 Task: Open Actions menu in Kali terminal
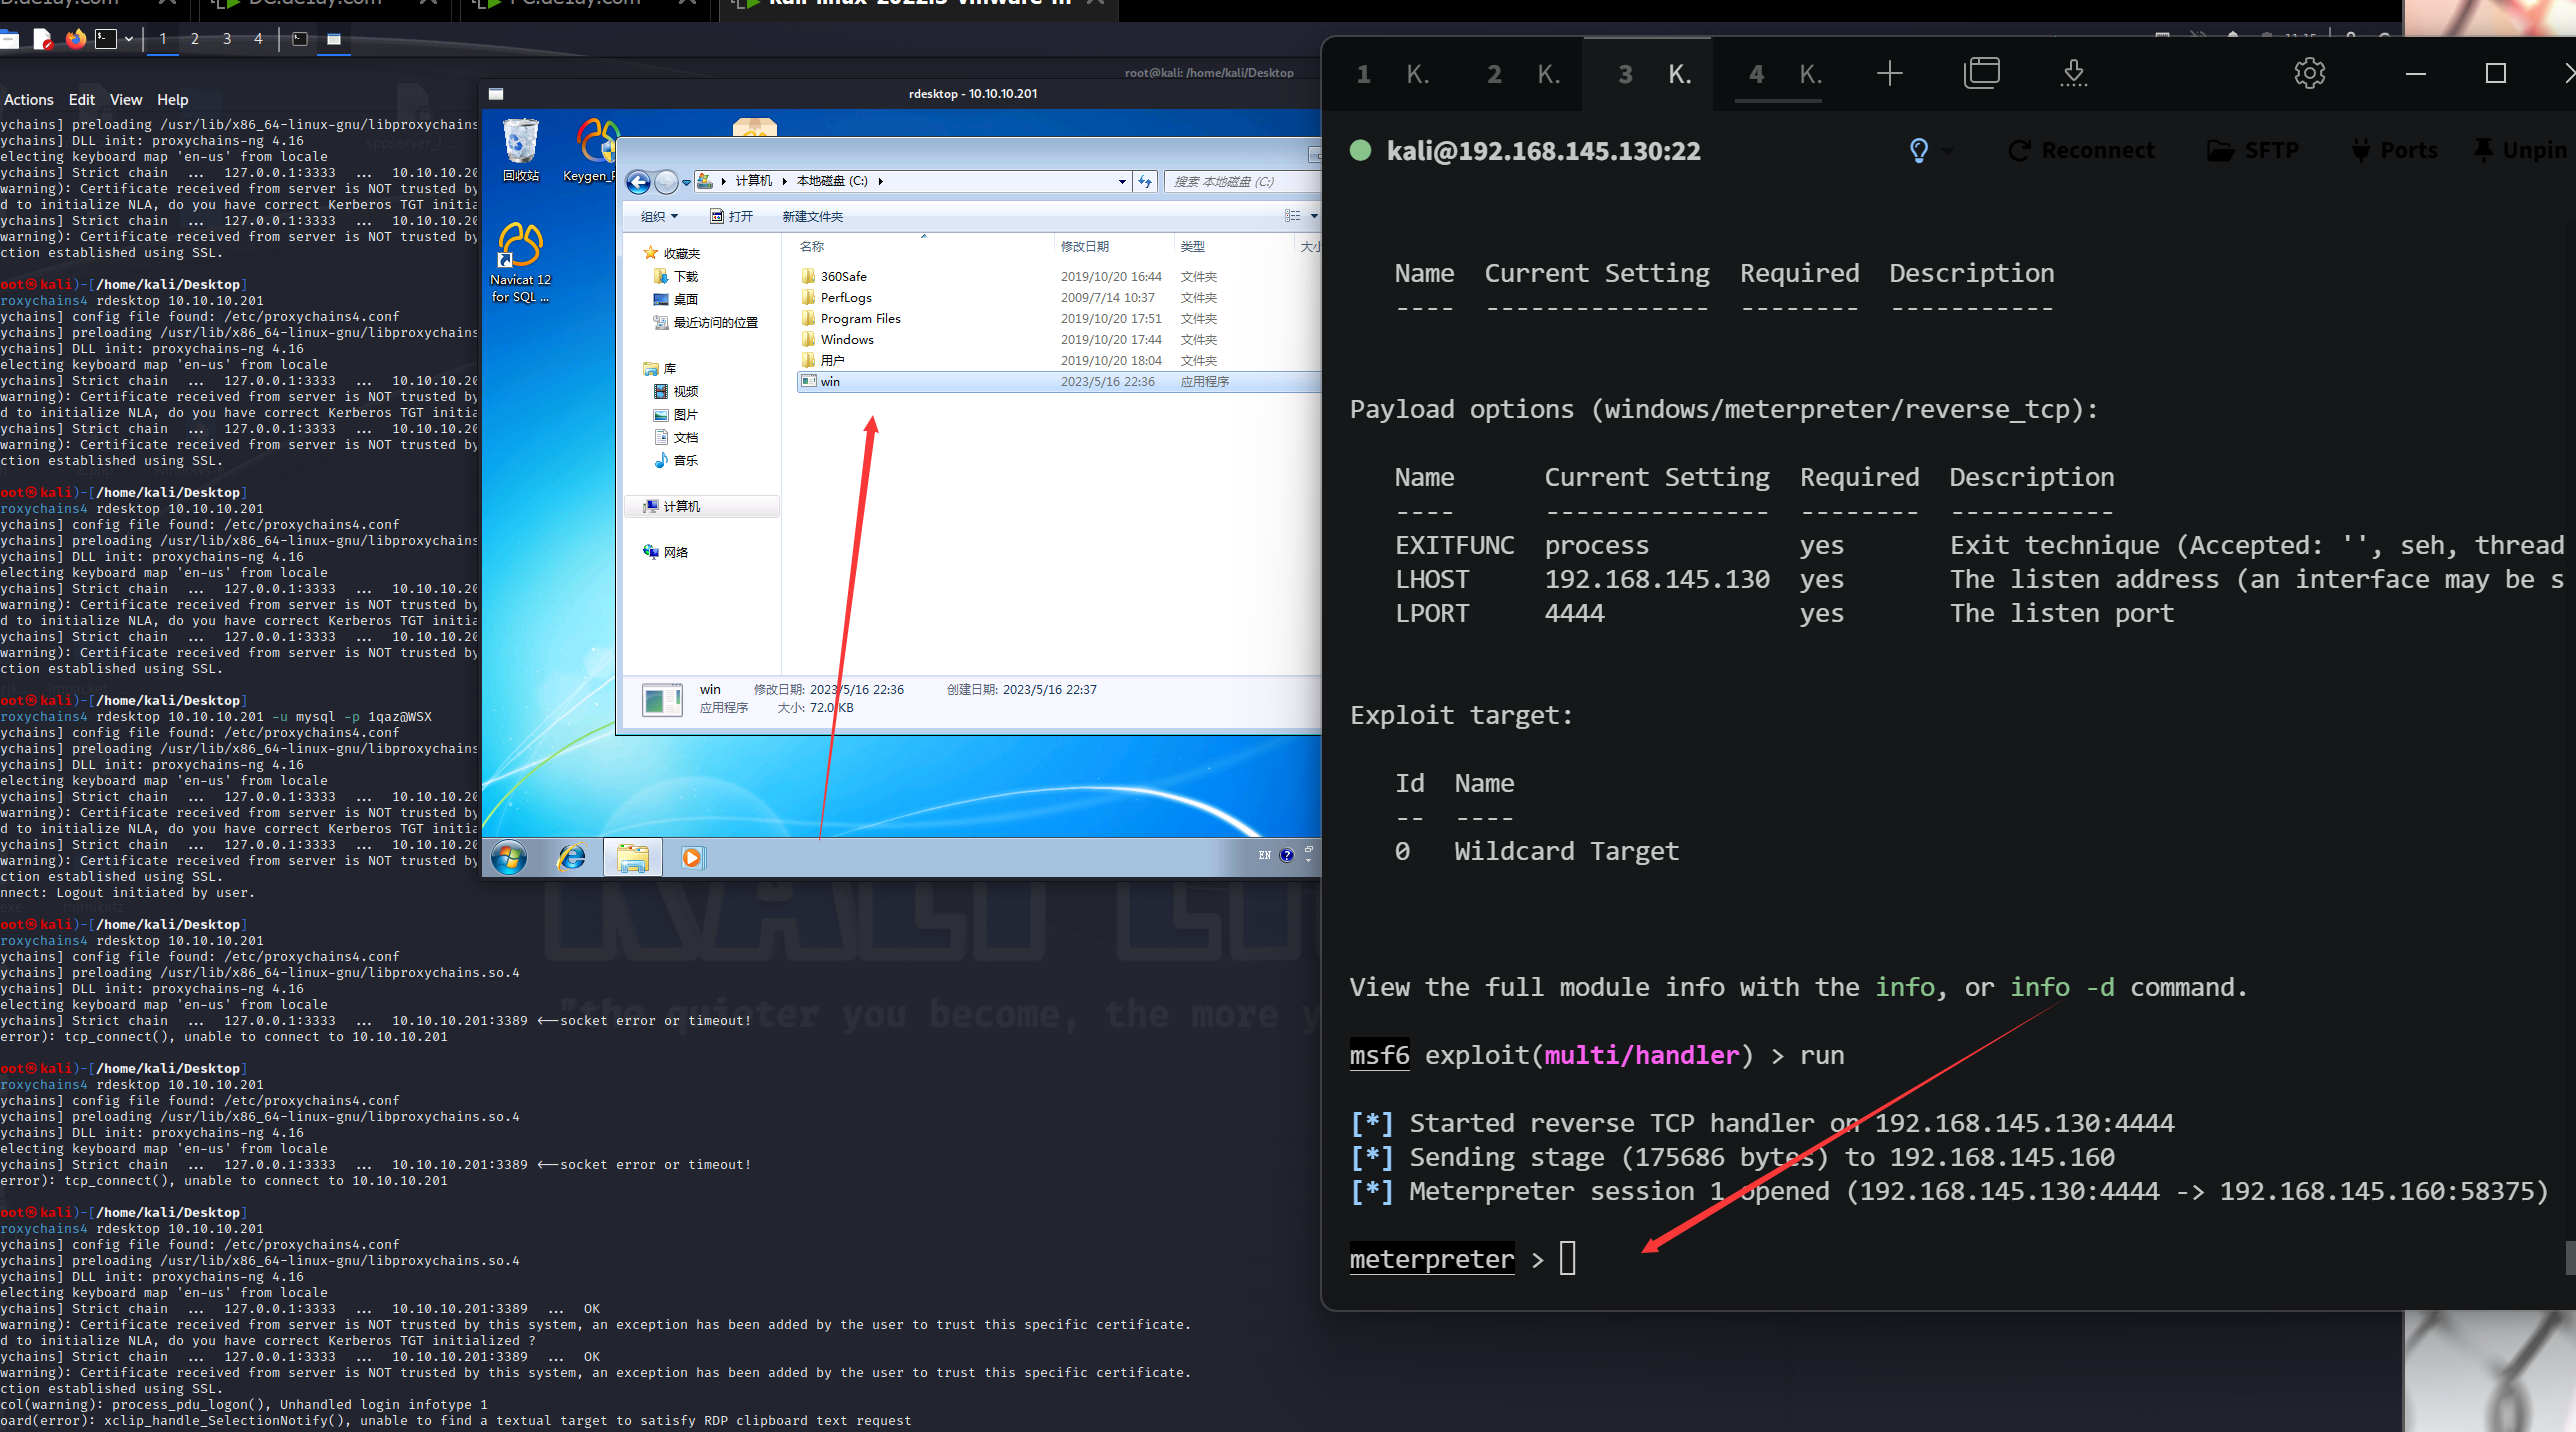[28, 100]
